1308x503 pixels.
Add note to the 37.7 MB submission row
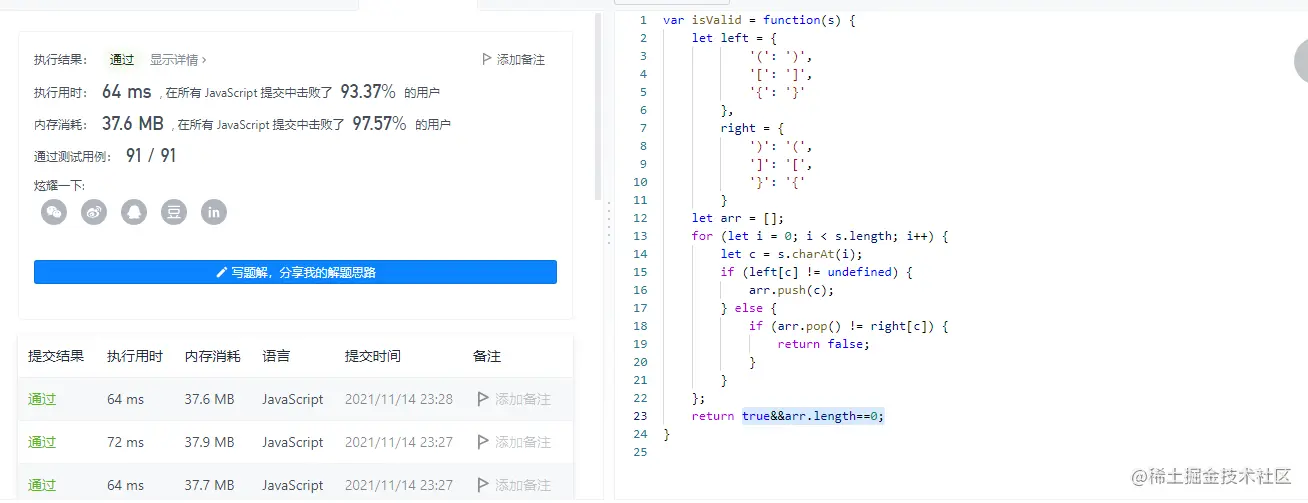514,485
